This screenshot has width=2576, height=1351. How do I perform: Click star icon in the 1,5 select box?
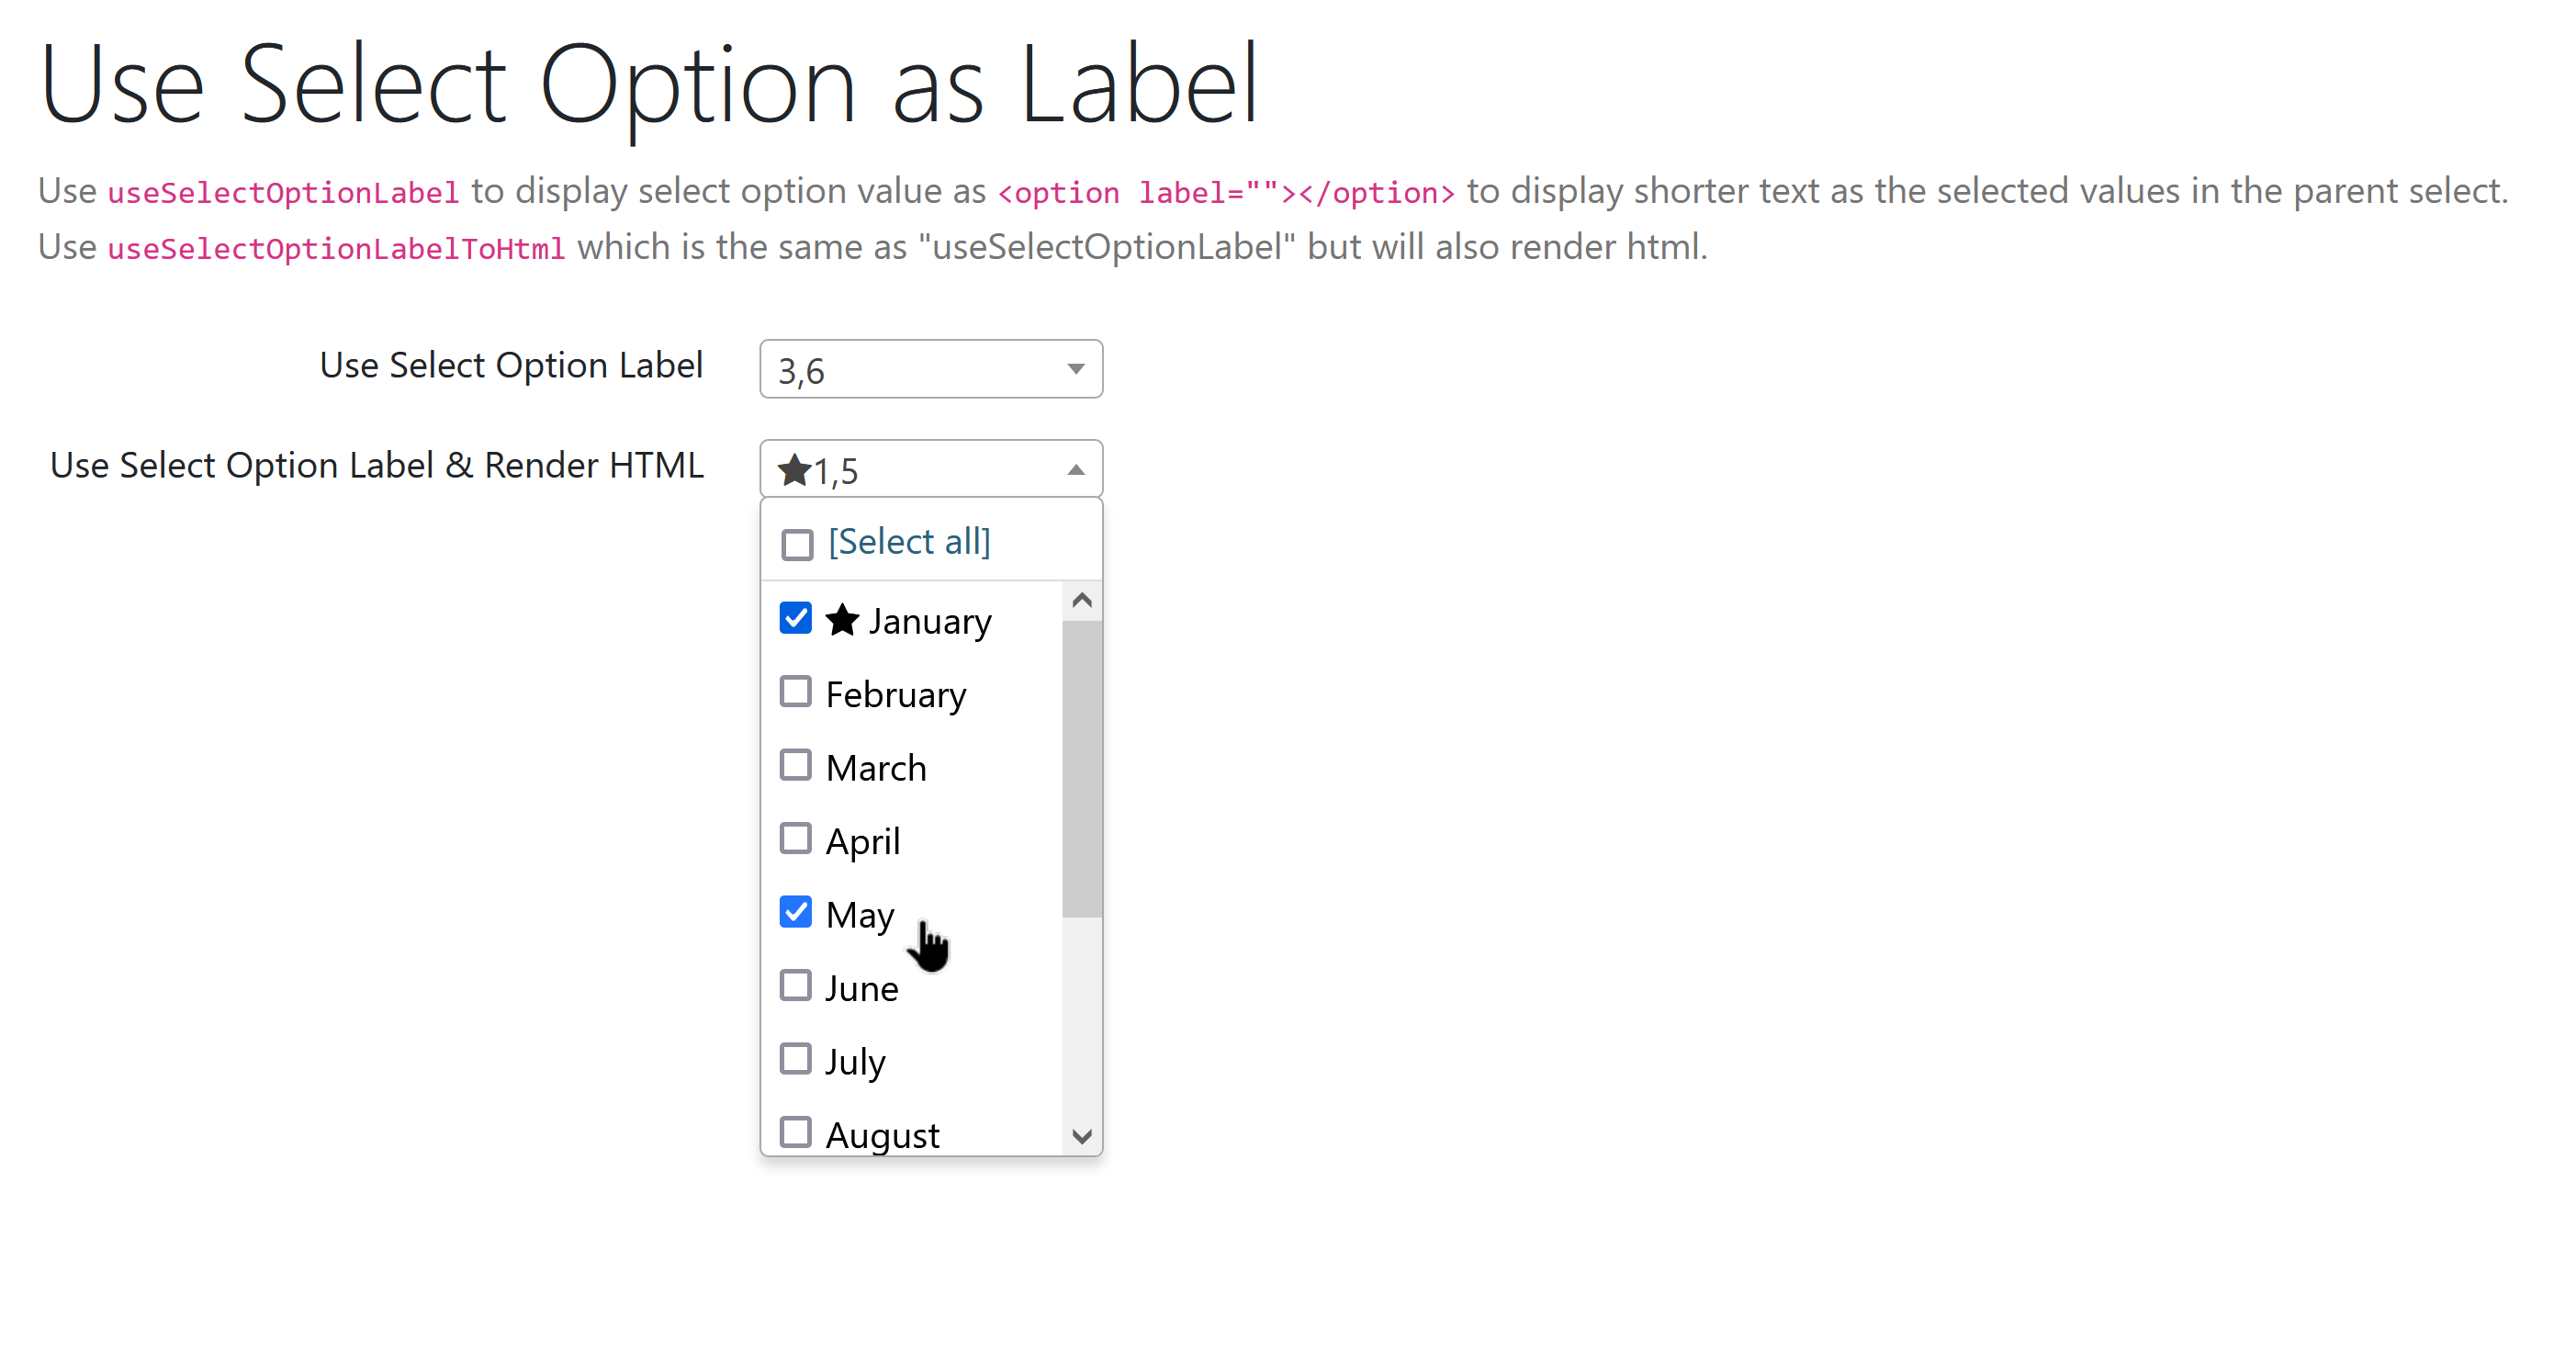pyautogui.click(x=794, y=470)
